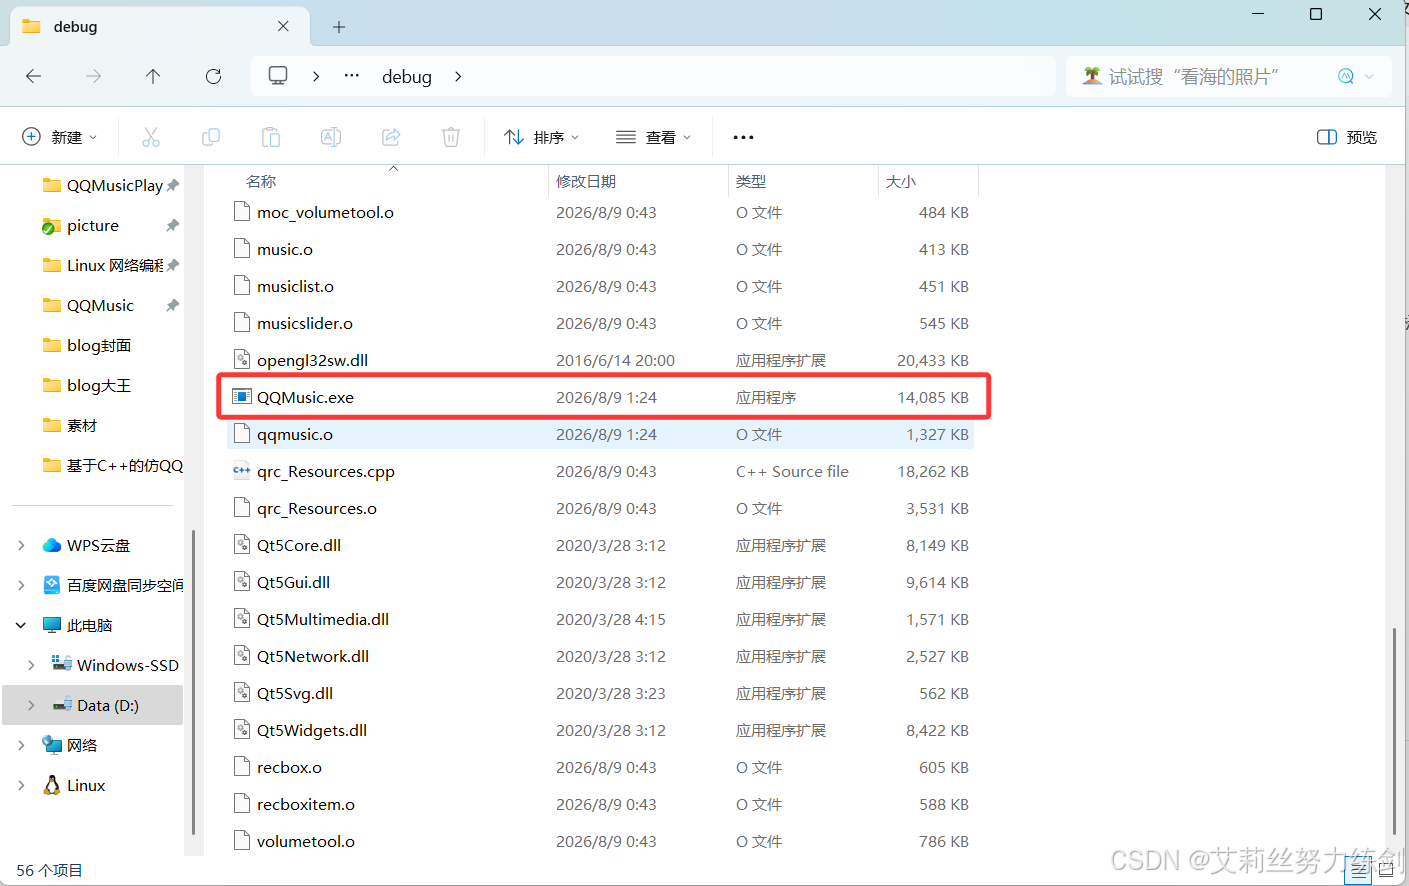Screen dimensions: 1409x886
Task: Sort files by 名称 column
Action: point(387,181)
